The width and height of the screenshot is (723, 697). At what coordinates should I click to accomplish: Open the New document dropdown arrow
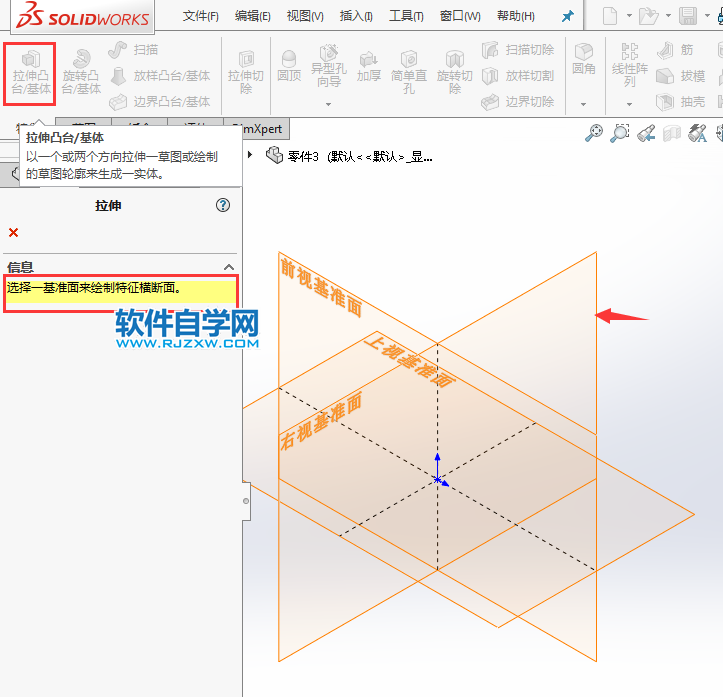click(x=629, y=16)
